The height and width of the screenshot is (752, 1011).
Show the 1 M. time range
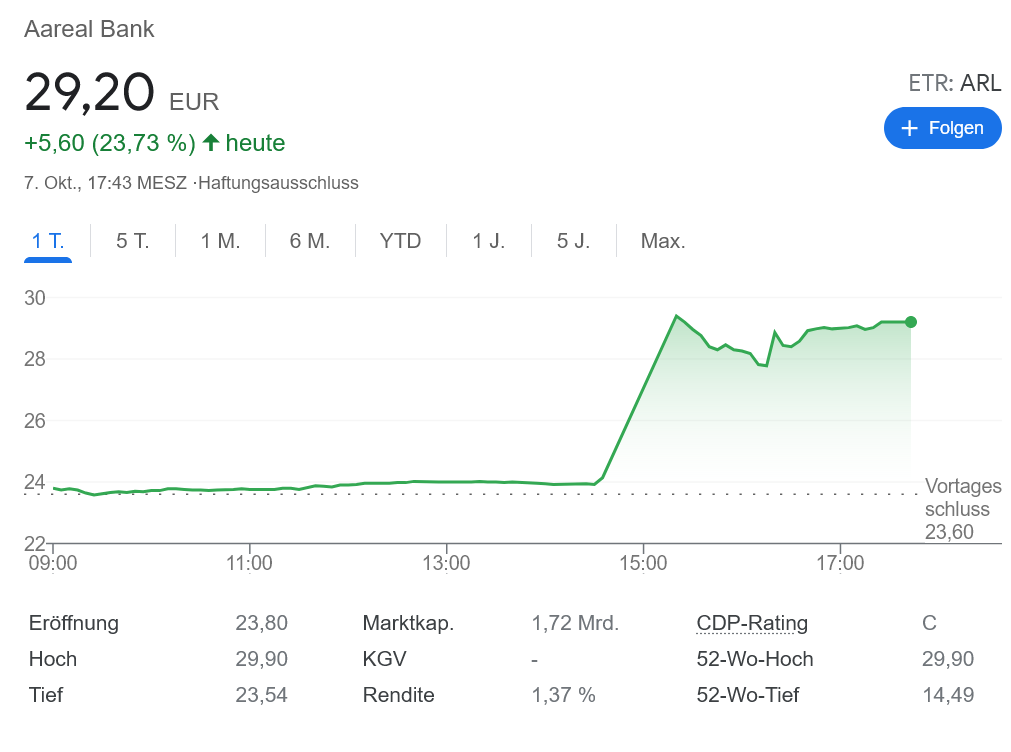point(220,241)
